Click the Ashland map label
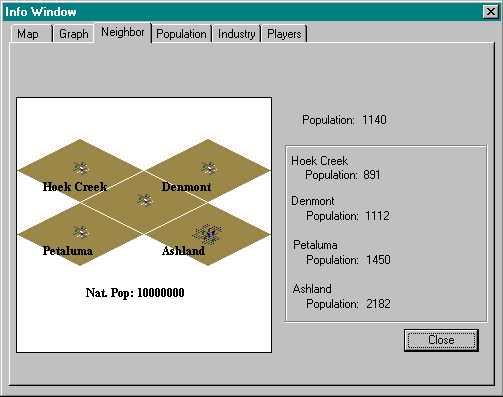The height and width of the screenshot is (397, 503). click(x=183, y=251)
